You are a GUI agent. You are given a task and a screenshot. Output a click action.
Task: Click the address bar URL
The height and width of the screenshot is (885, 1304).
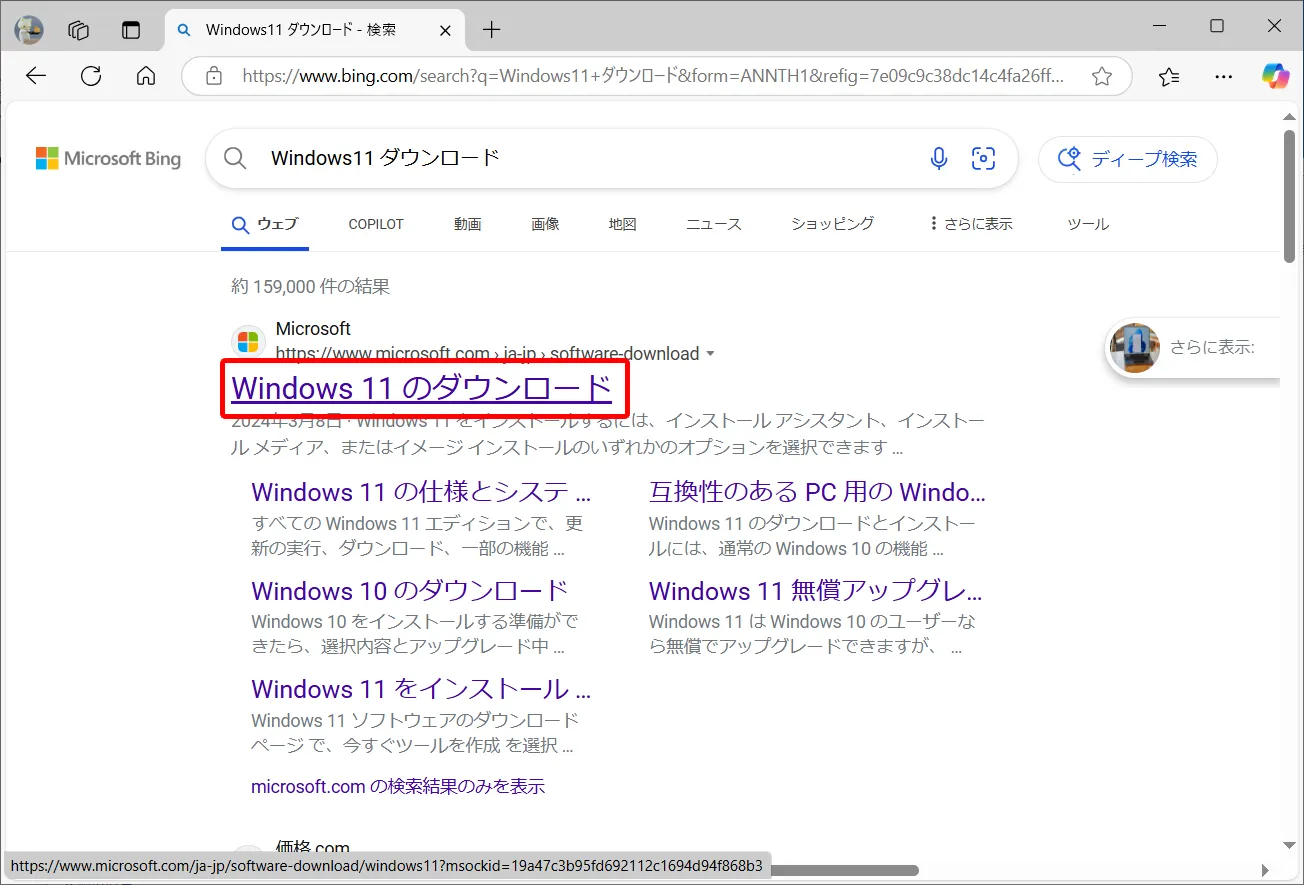point(653,76)
